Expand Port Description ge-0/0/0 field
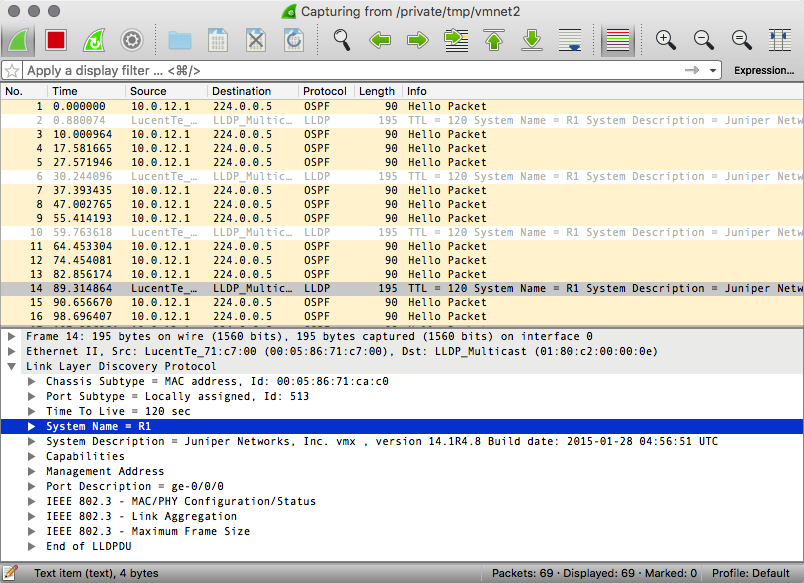The width and height of the screenshot is (804, 583). [x=31, y=486]
